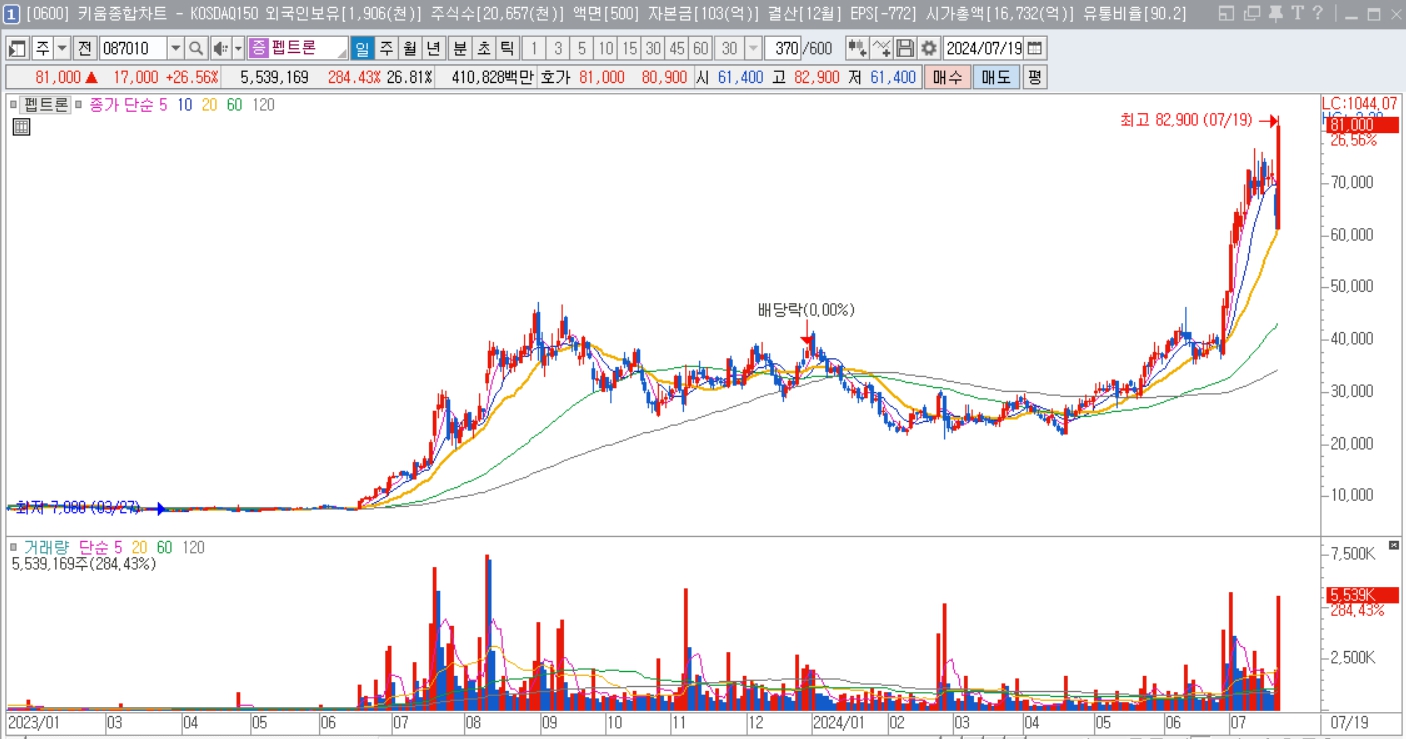The width and height of the screenshot is (1406, 739).
Task: Switch to second 초 chart period
Action: pos(483,48)
